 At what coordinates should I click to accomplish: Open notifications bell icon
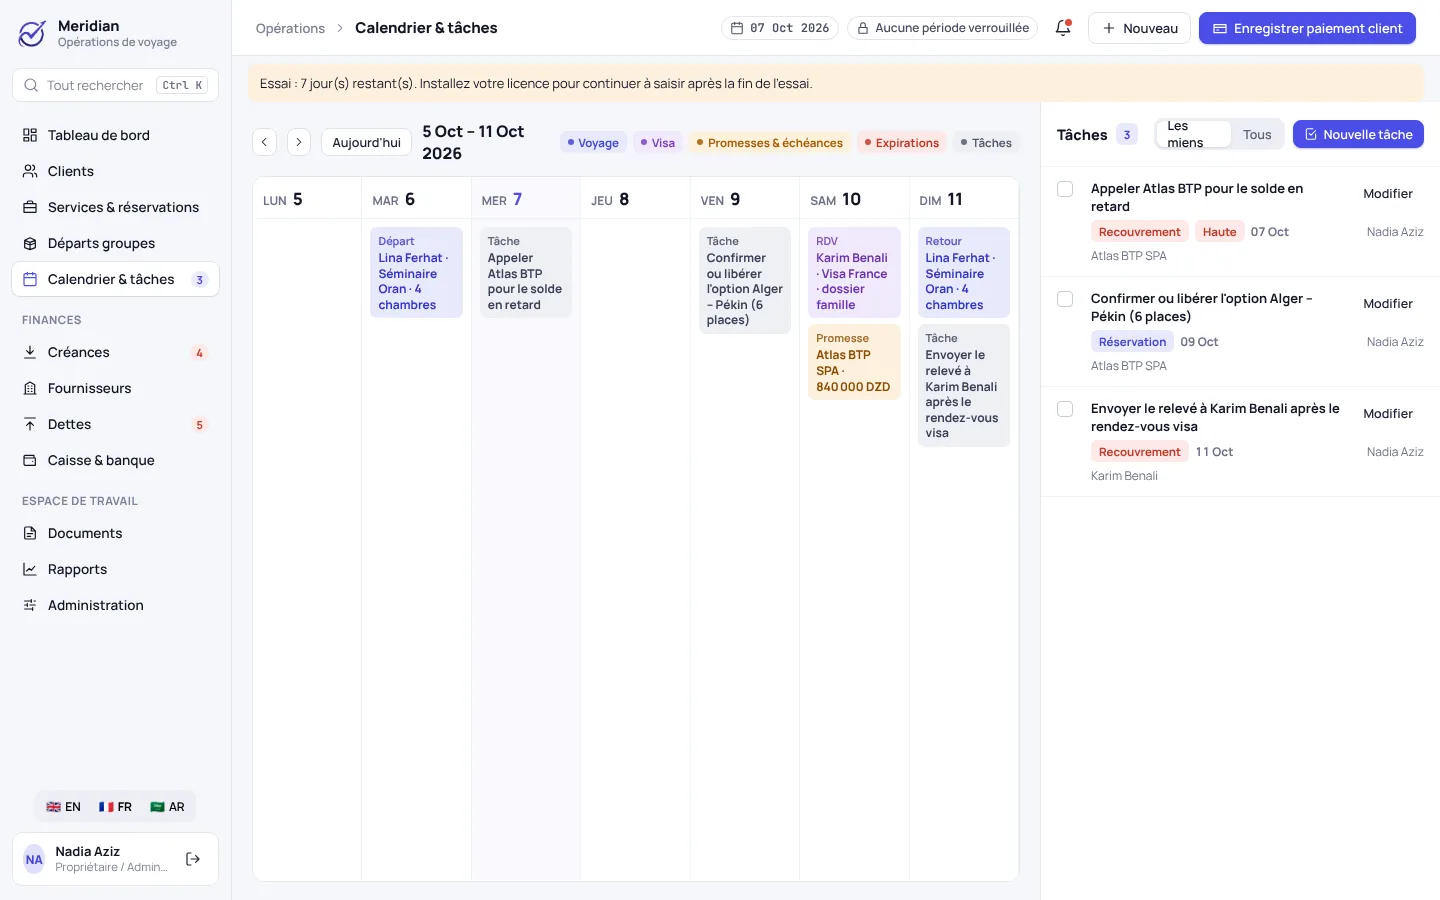1063,28
